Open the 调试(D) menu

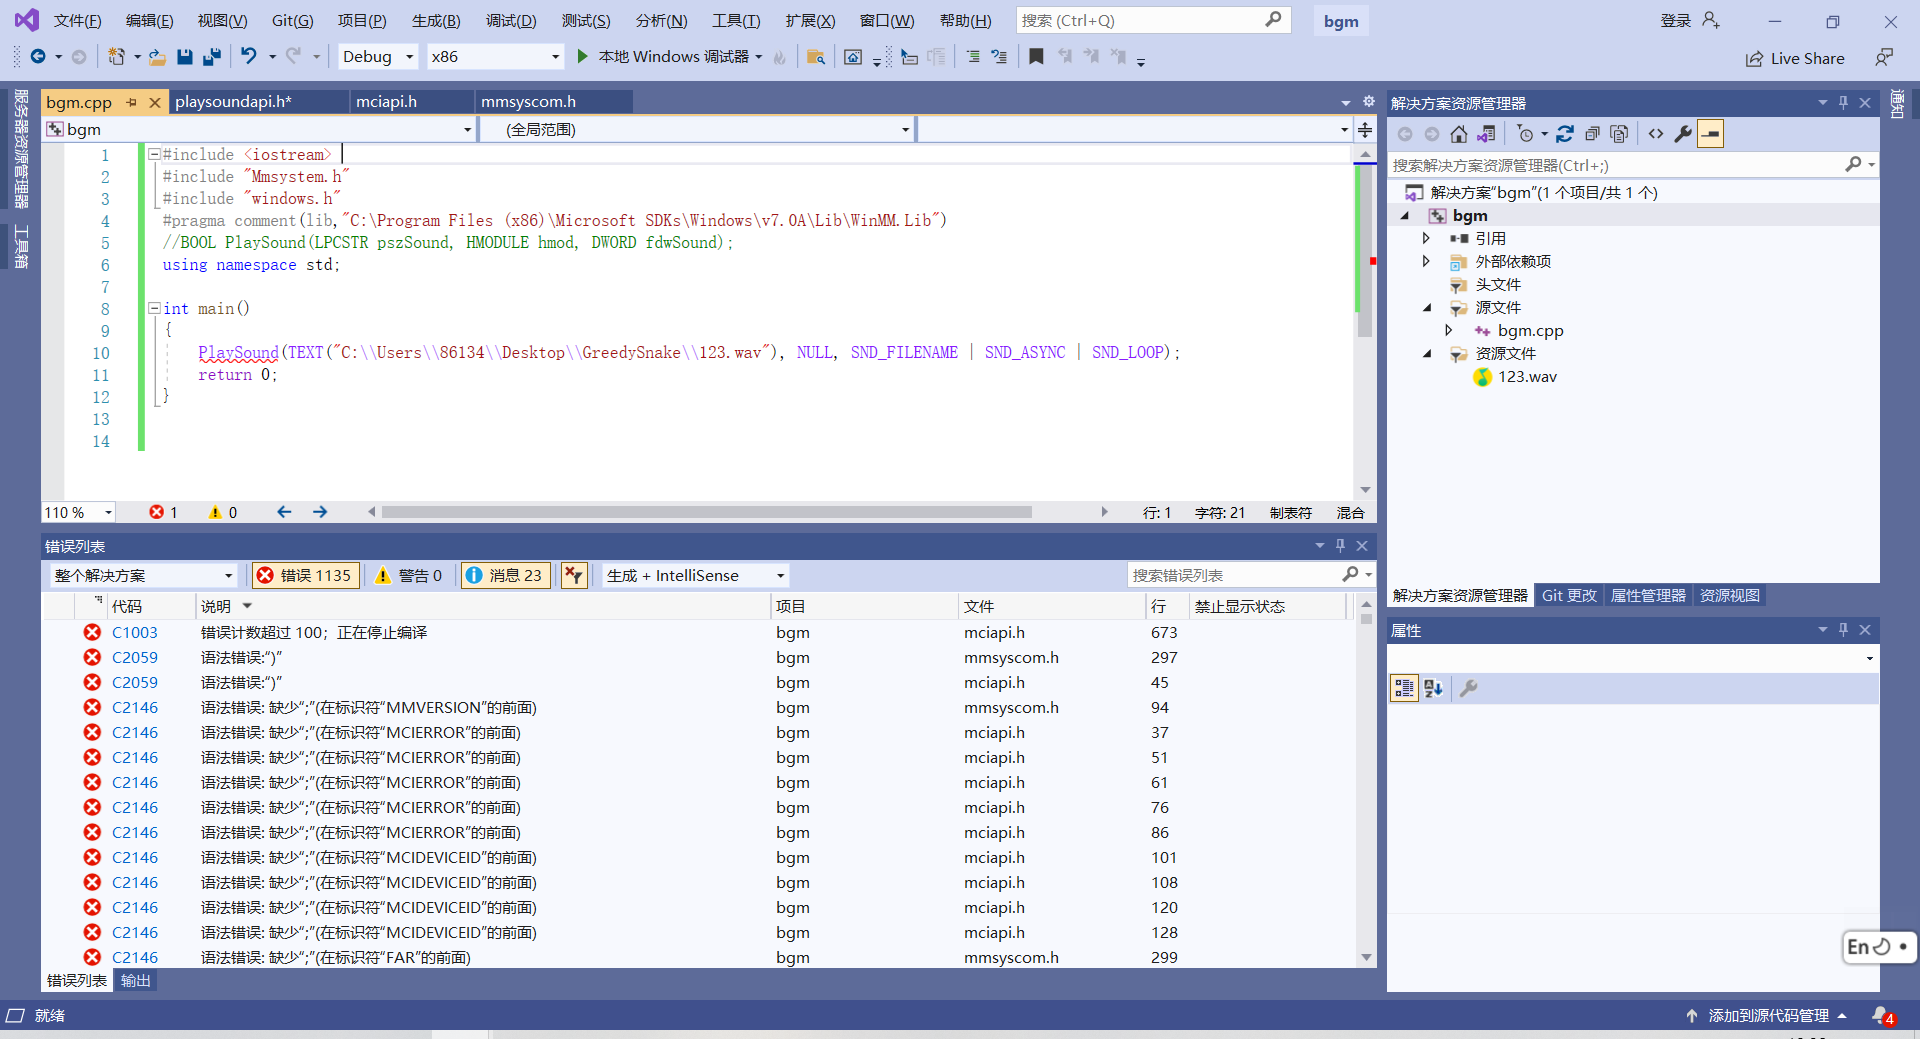[x=510, y=21]
